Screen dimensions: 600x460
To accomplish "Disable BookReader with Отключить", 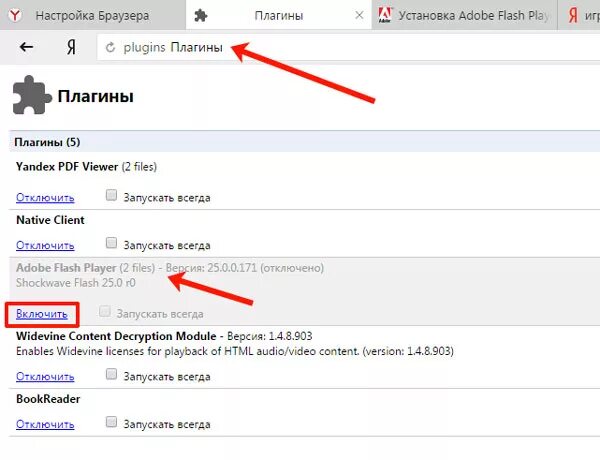I will point(45,424).
